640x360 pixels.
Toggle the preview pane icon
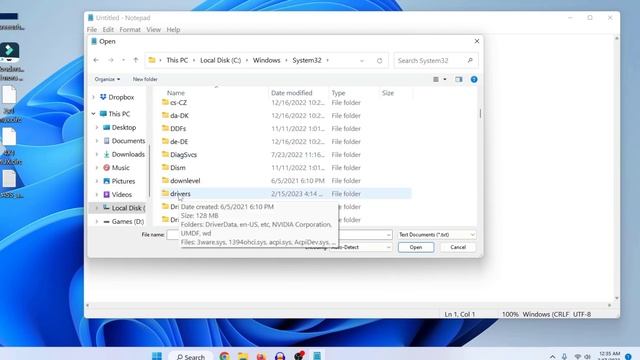coord(459,79)
